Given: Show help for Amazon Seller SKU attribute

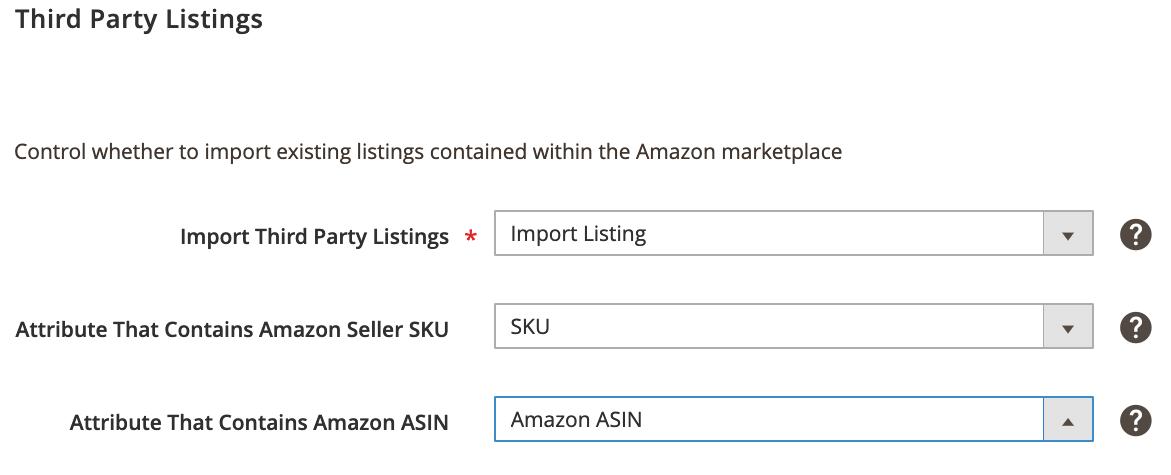Looking at the screenshot, I should pyautogui.click(x=1135, y=327).
